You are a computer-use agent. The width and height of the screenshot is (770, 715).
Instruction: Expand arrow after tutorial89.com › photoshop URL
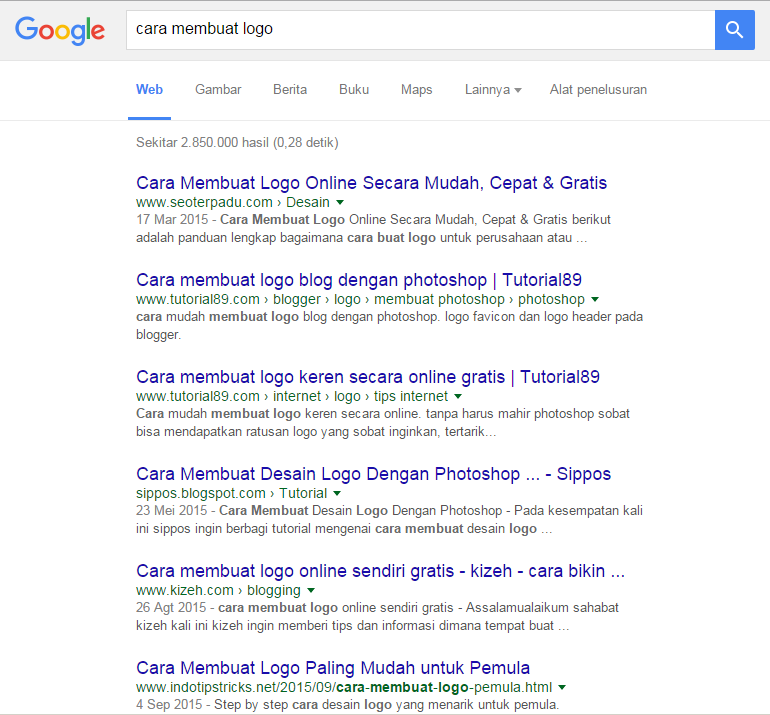595,300
